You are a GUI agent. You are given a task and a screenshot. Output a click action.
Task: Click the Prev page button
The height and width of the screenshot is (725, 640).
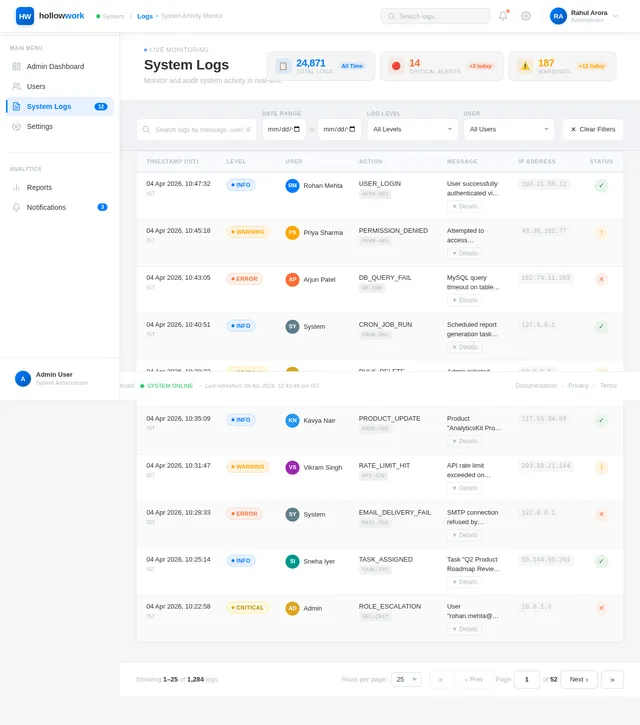pos(474,680)
